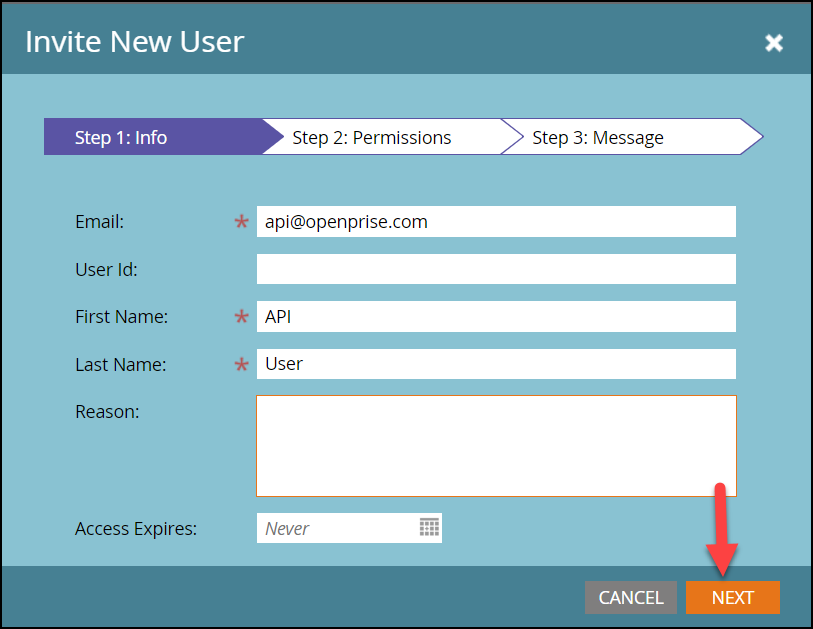Screen dimensions: 813x629
Task: Click the NEXT button
Action: 732,597
